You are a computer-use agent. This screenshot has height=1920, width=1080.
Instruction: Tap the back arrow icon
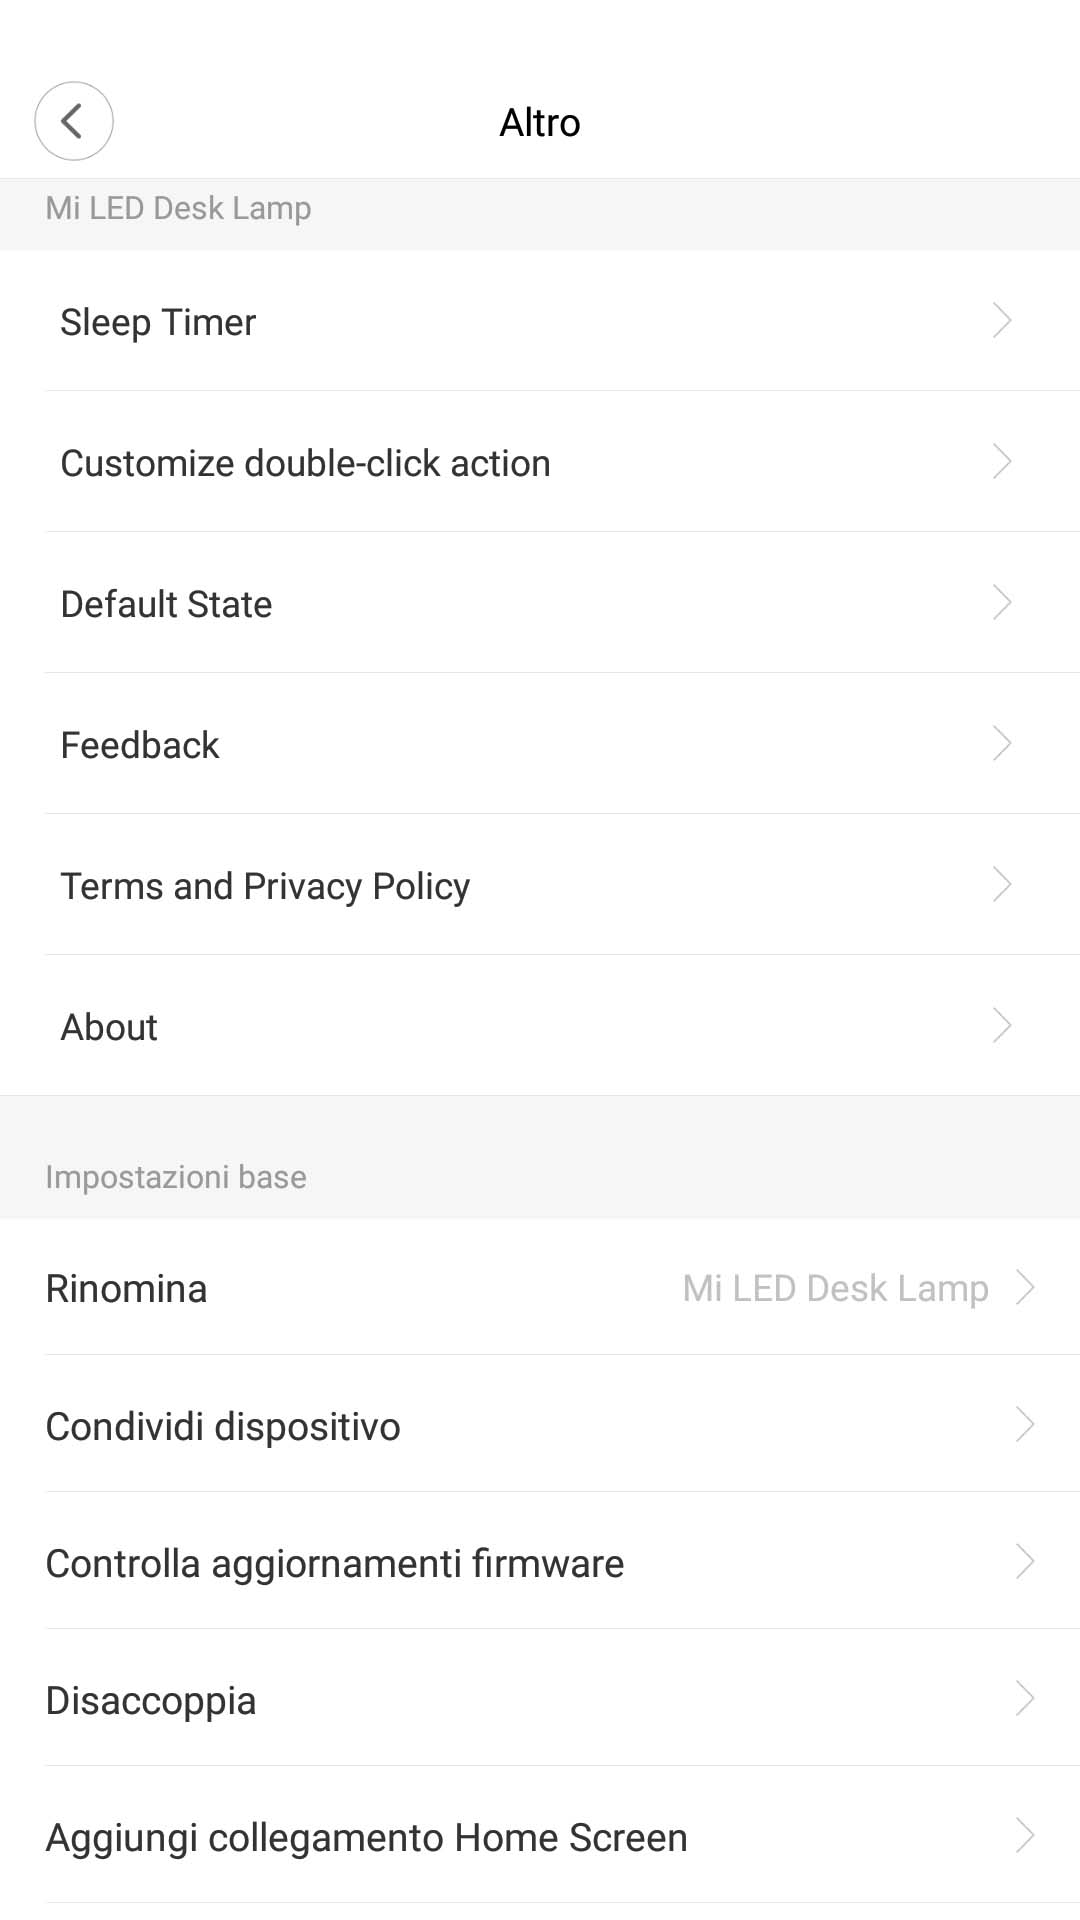click(x=73, y=121)
